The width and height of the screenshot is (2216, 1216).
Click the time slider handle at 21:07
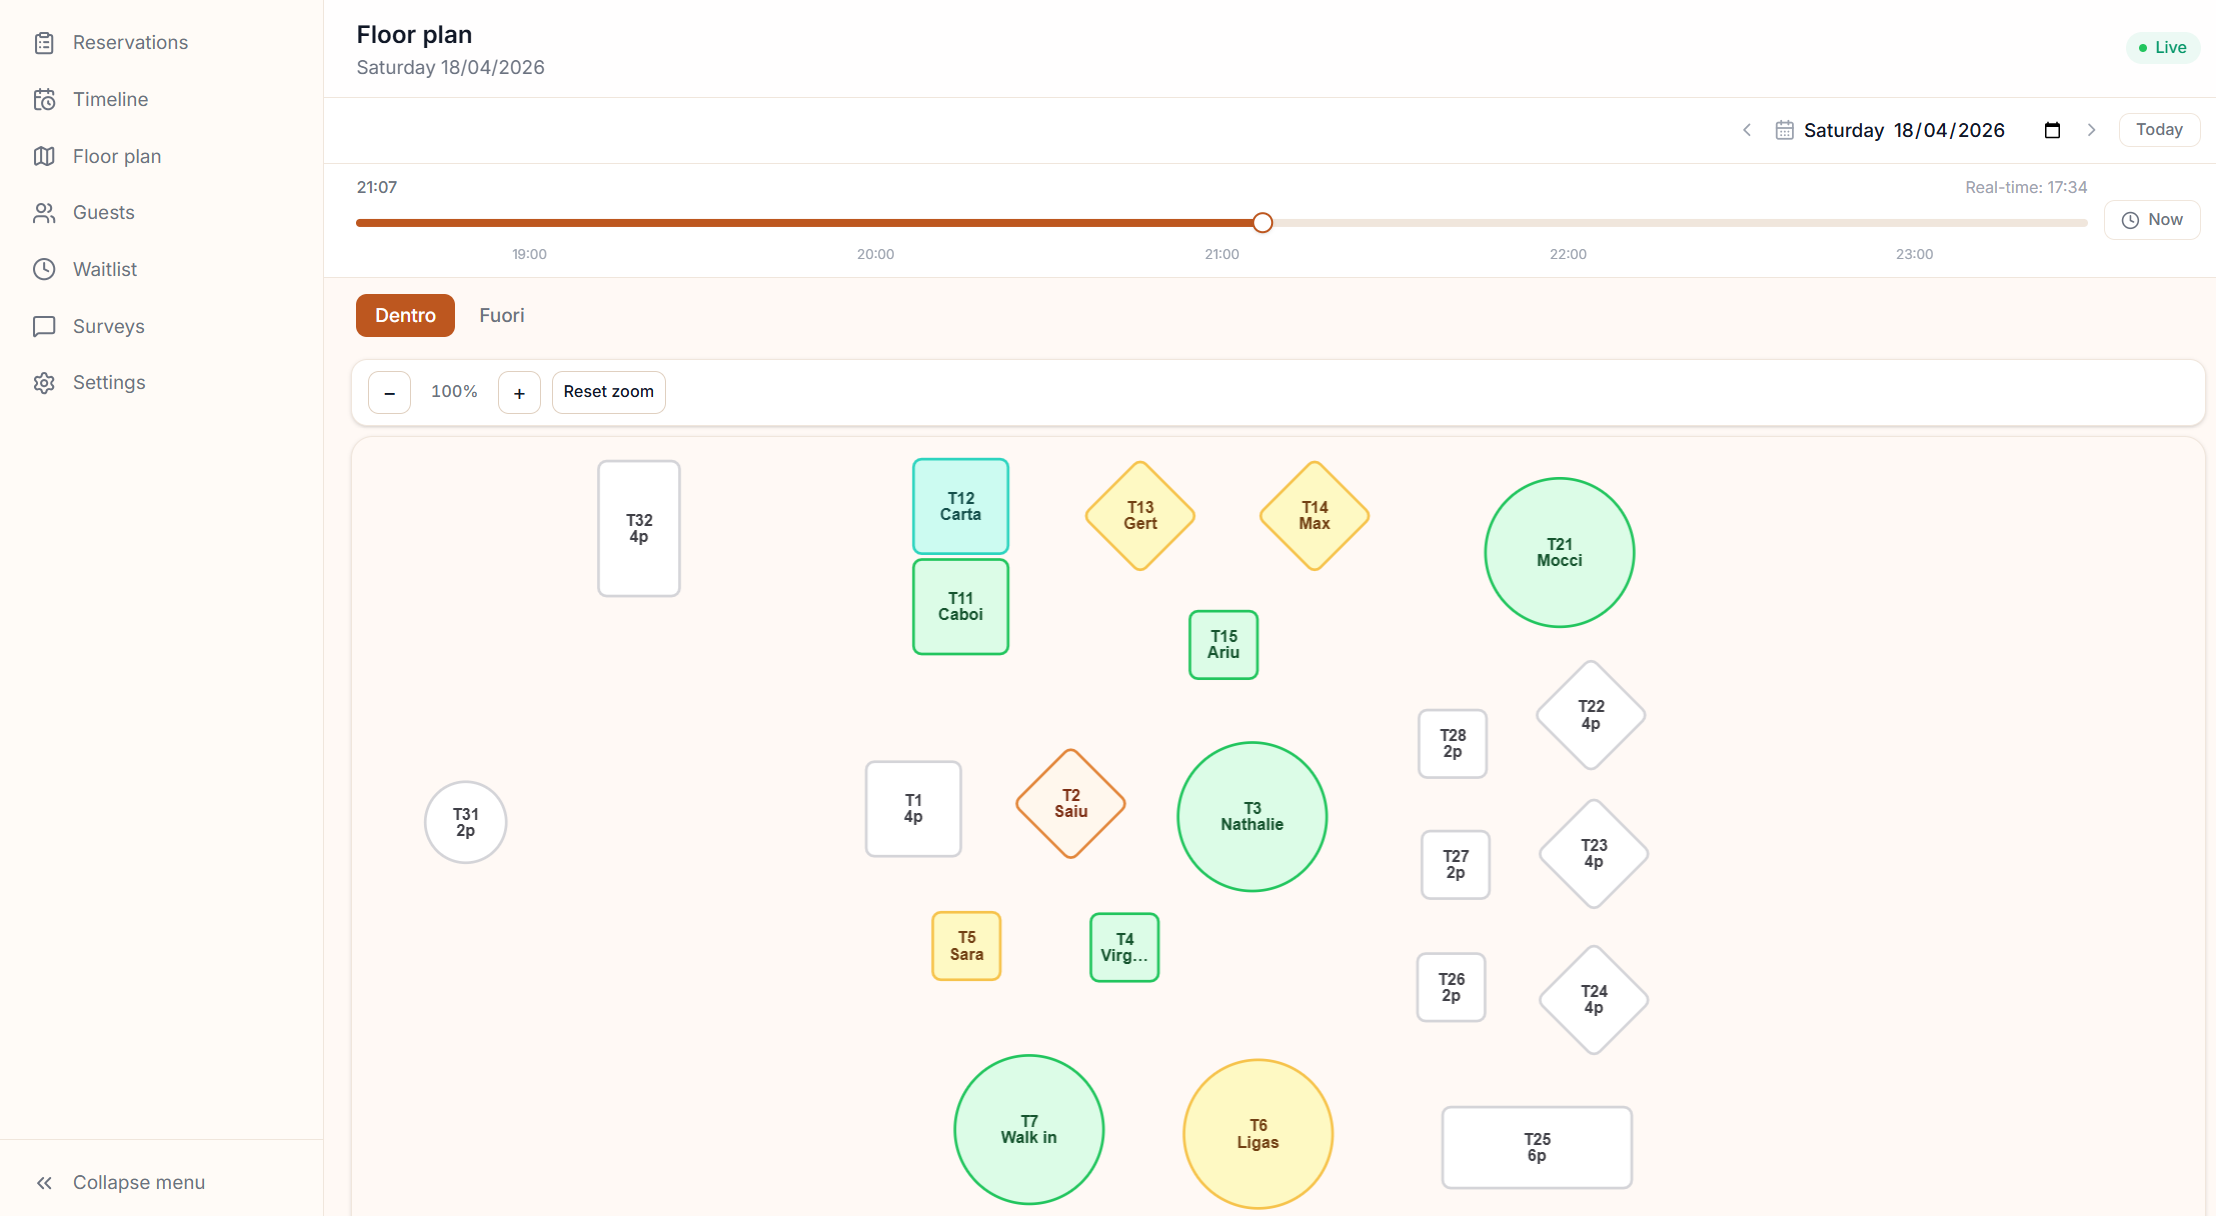[1262, 223]
